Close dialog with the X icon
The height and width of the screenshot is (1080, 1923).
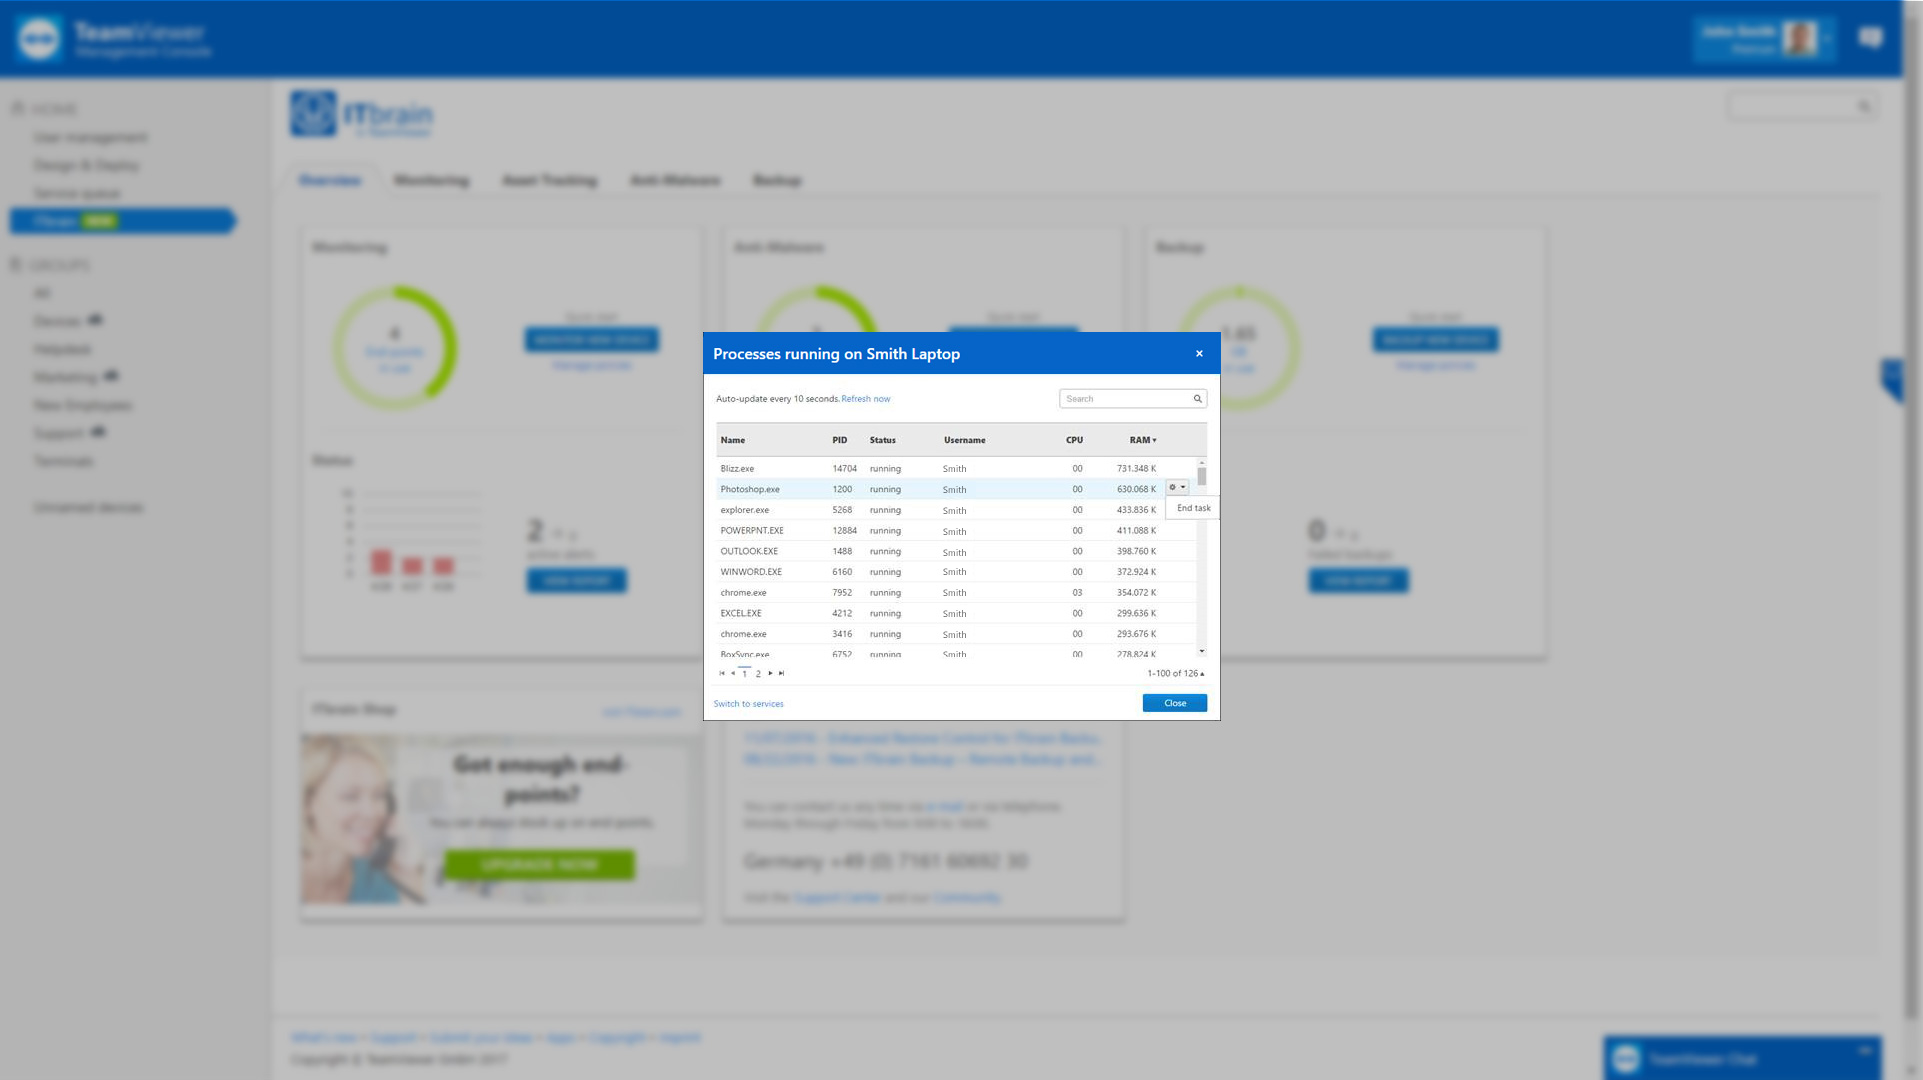pyautogui.click(x=1199, y=353)
